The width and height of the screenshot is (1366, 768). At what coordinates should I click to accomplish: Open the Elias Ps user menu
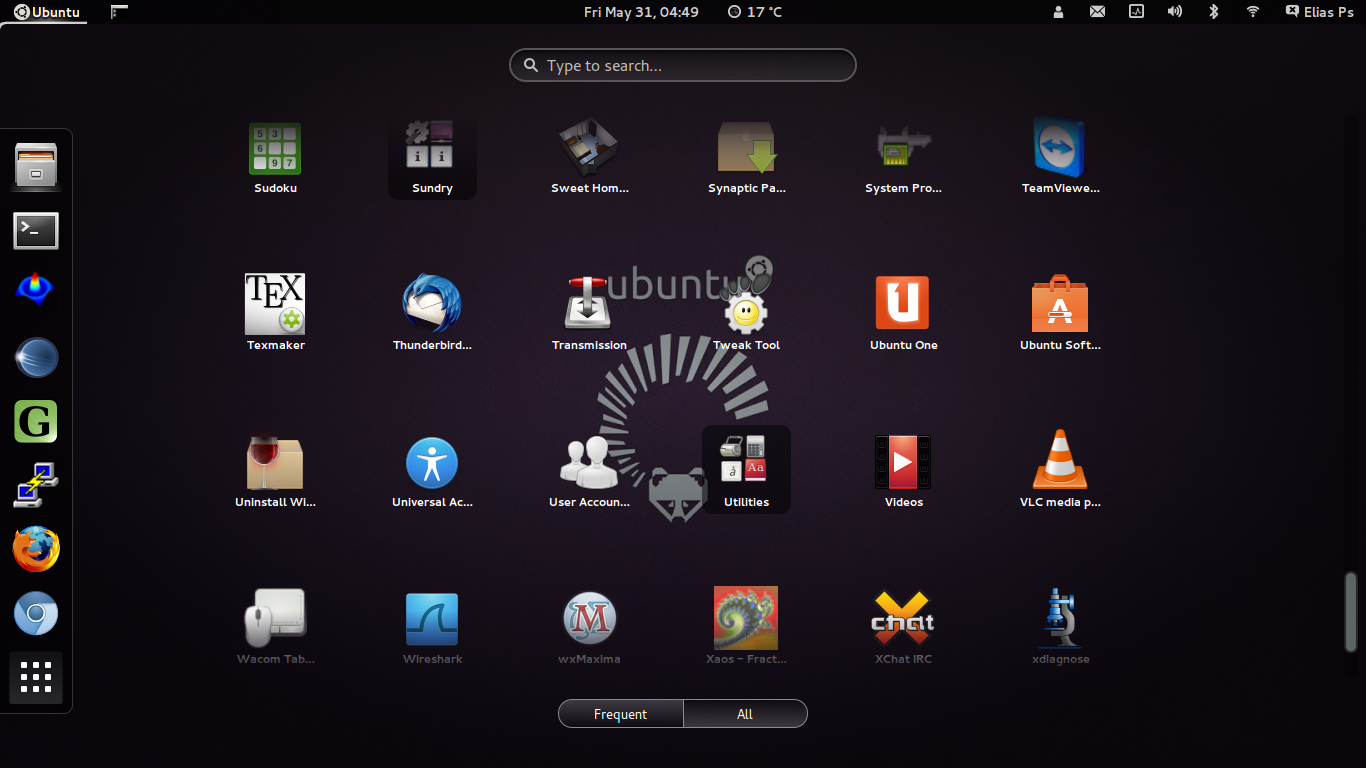click(1319, 12)
